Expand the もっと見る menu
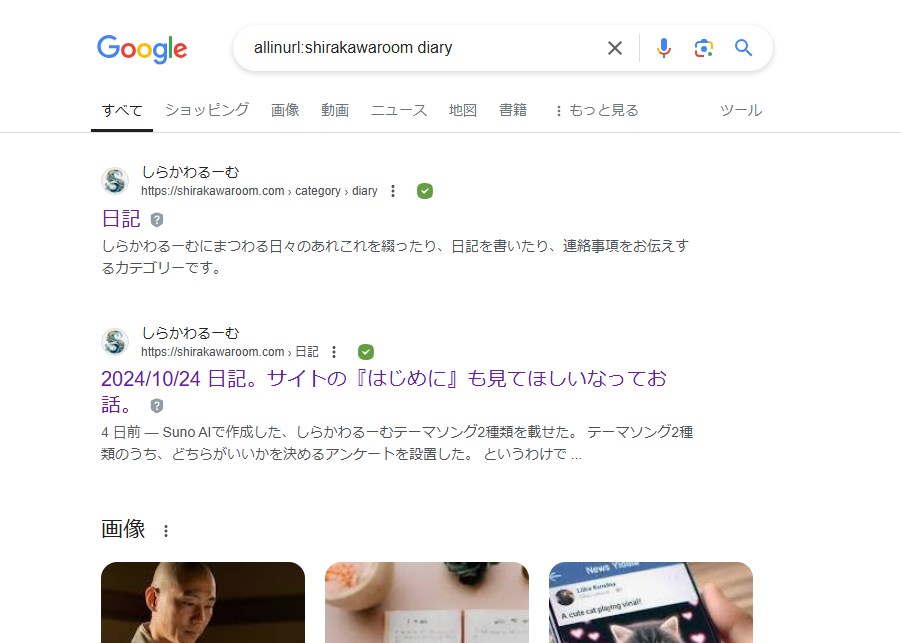Image resolution: width=901 pixels, height=643 pixels. (596, 110)
